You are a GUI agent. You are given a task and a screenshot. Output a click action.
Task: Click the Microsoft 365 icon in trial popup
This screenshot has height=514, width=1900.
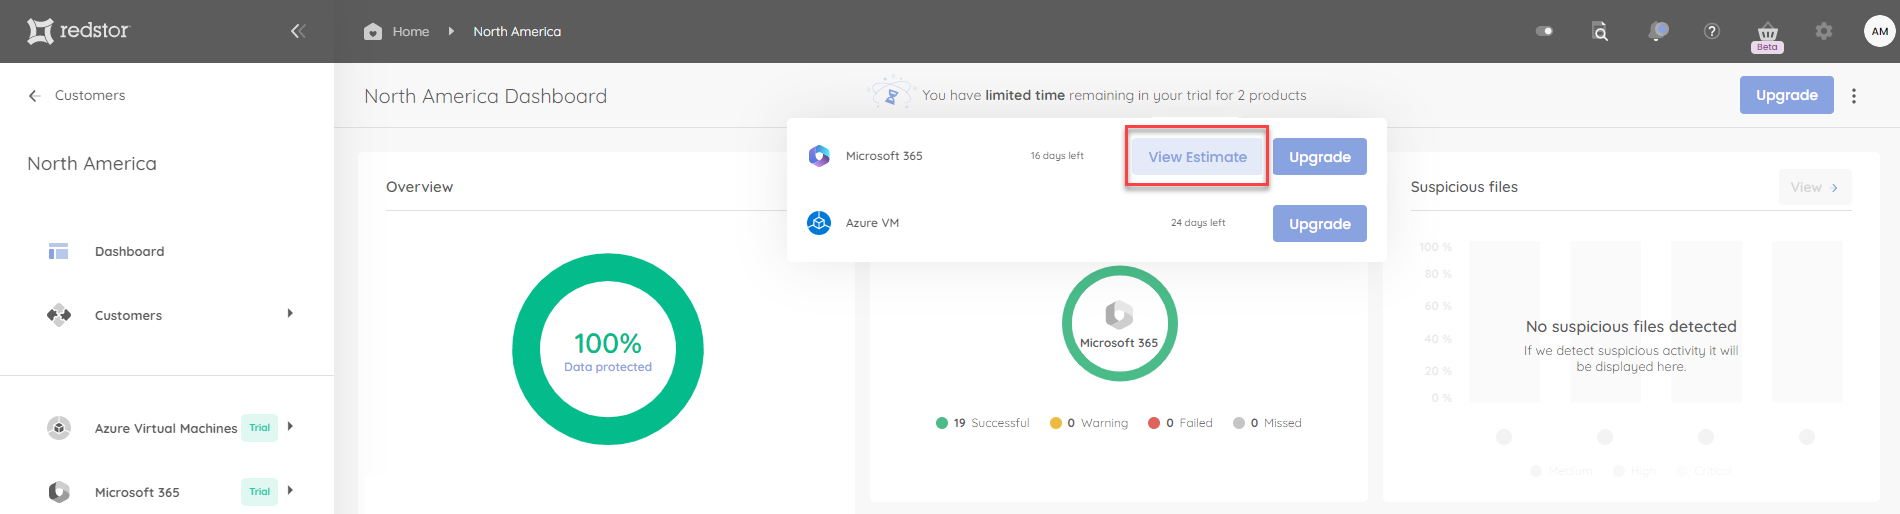[819, 156]
